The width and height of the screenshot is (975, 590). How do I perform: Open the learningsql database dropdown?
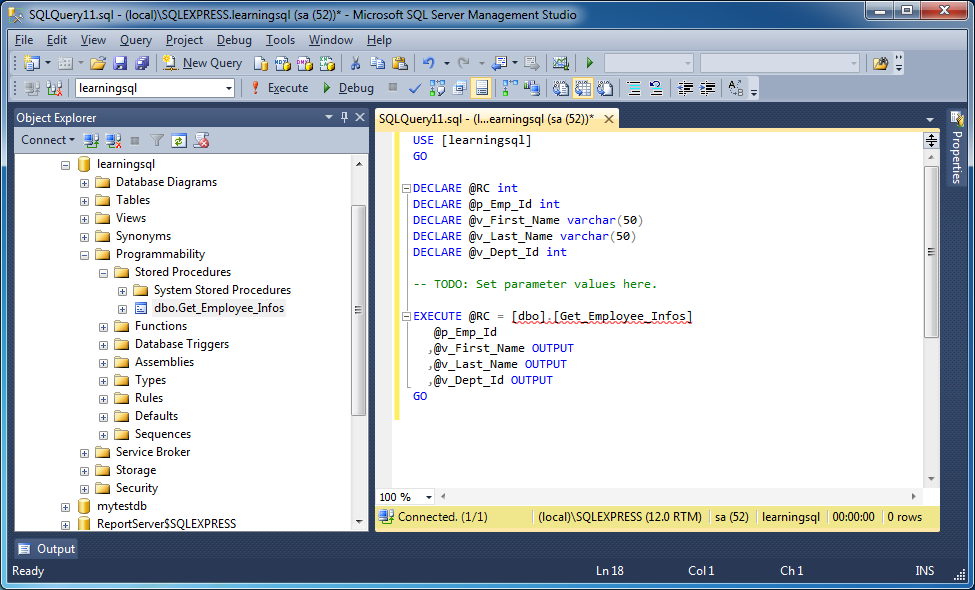tap(228, 88)
